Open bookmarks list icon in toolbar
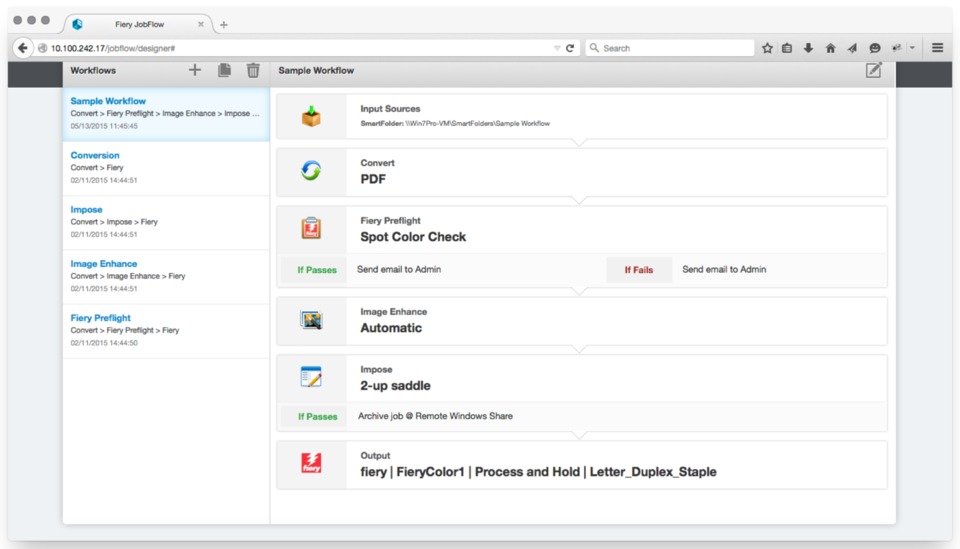 click(787, 48)
